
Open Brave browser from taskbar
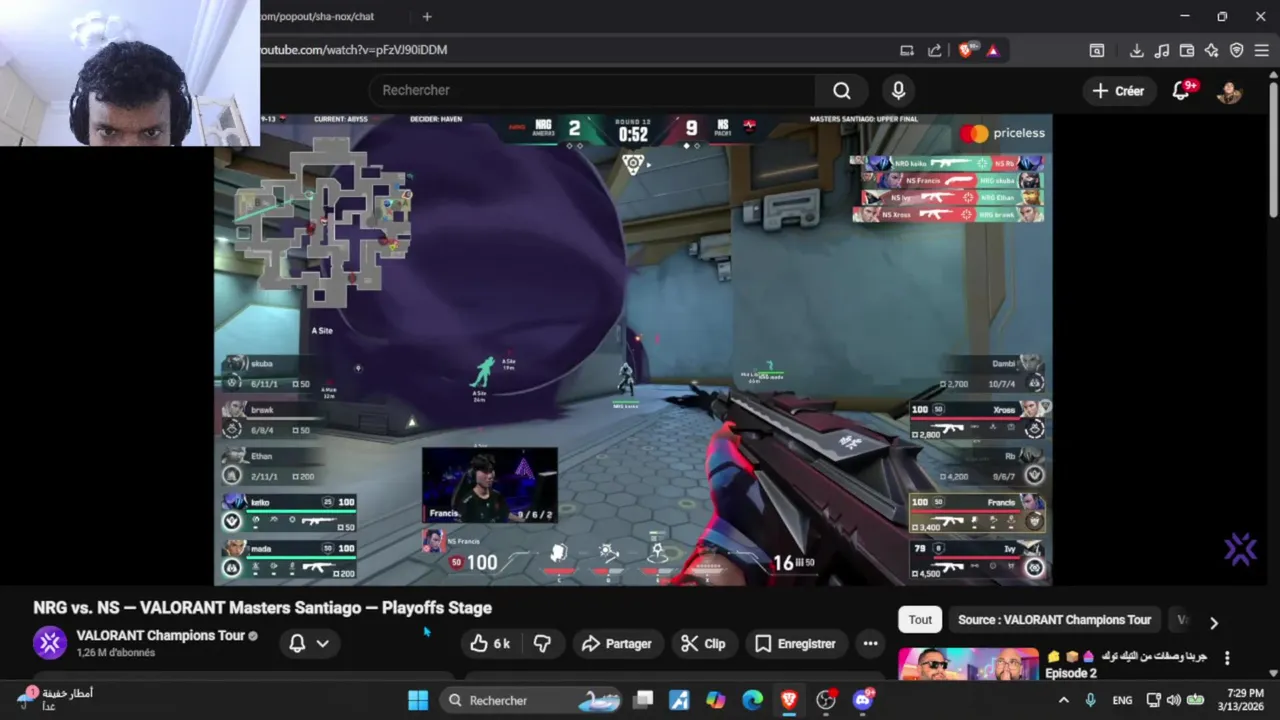tap(789, 700)
